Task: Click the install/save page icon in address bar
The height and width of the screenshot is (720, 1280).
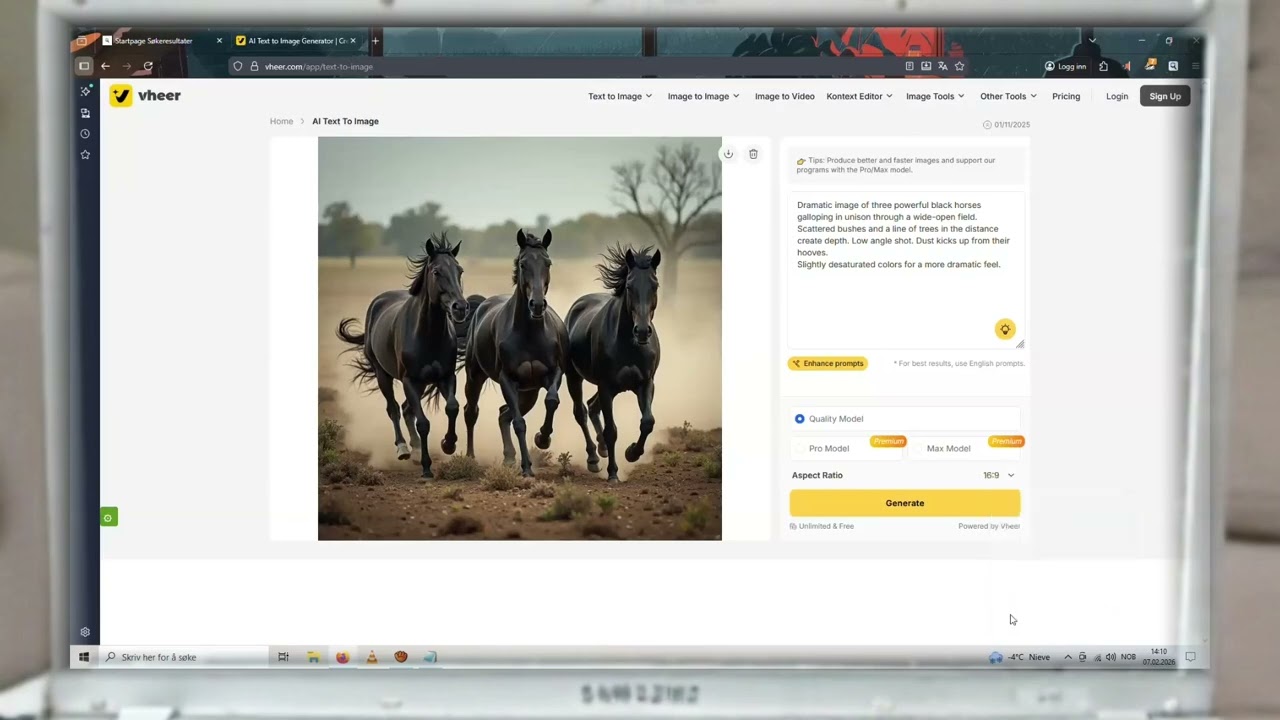Action: pyautogui.click(x=926, y=66)
